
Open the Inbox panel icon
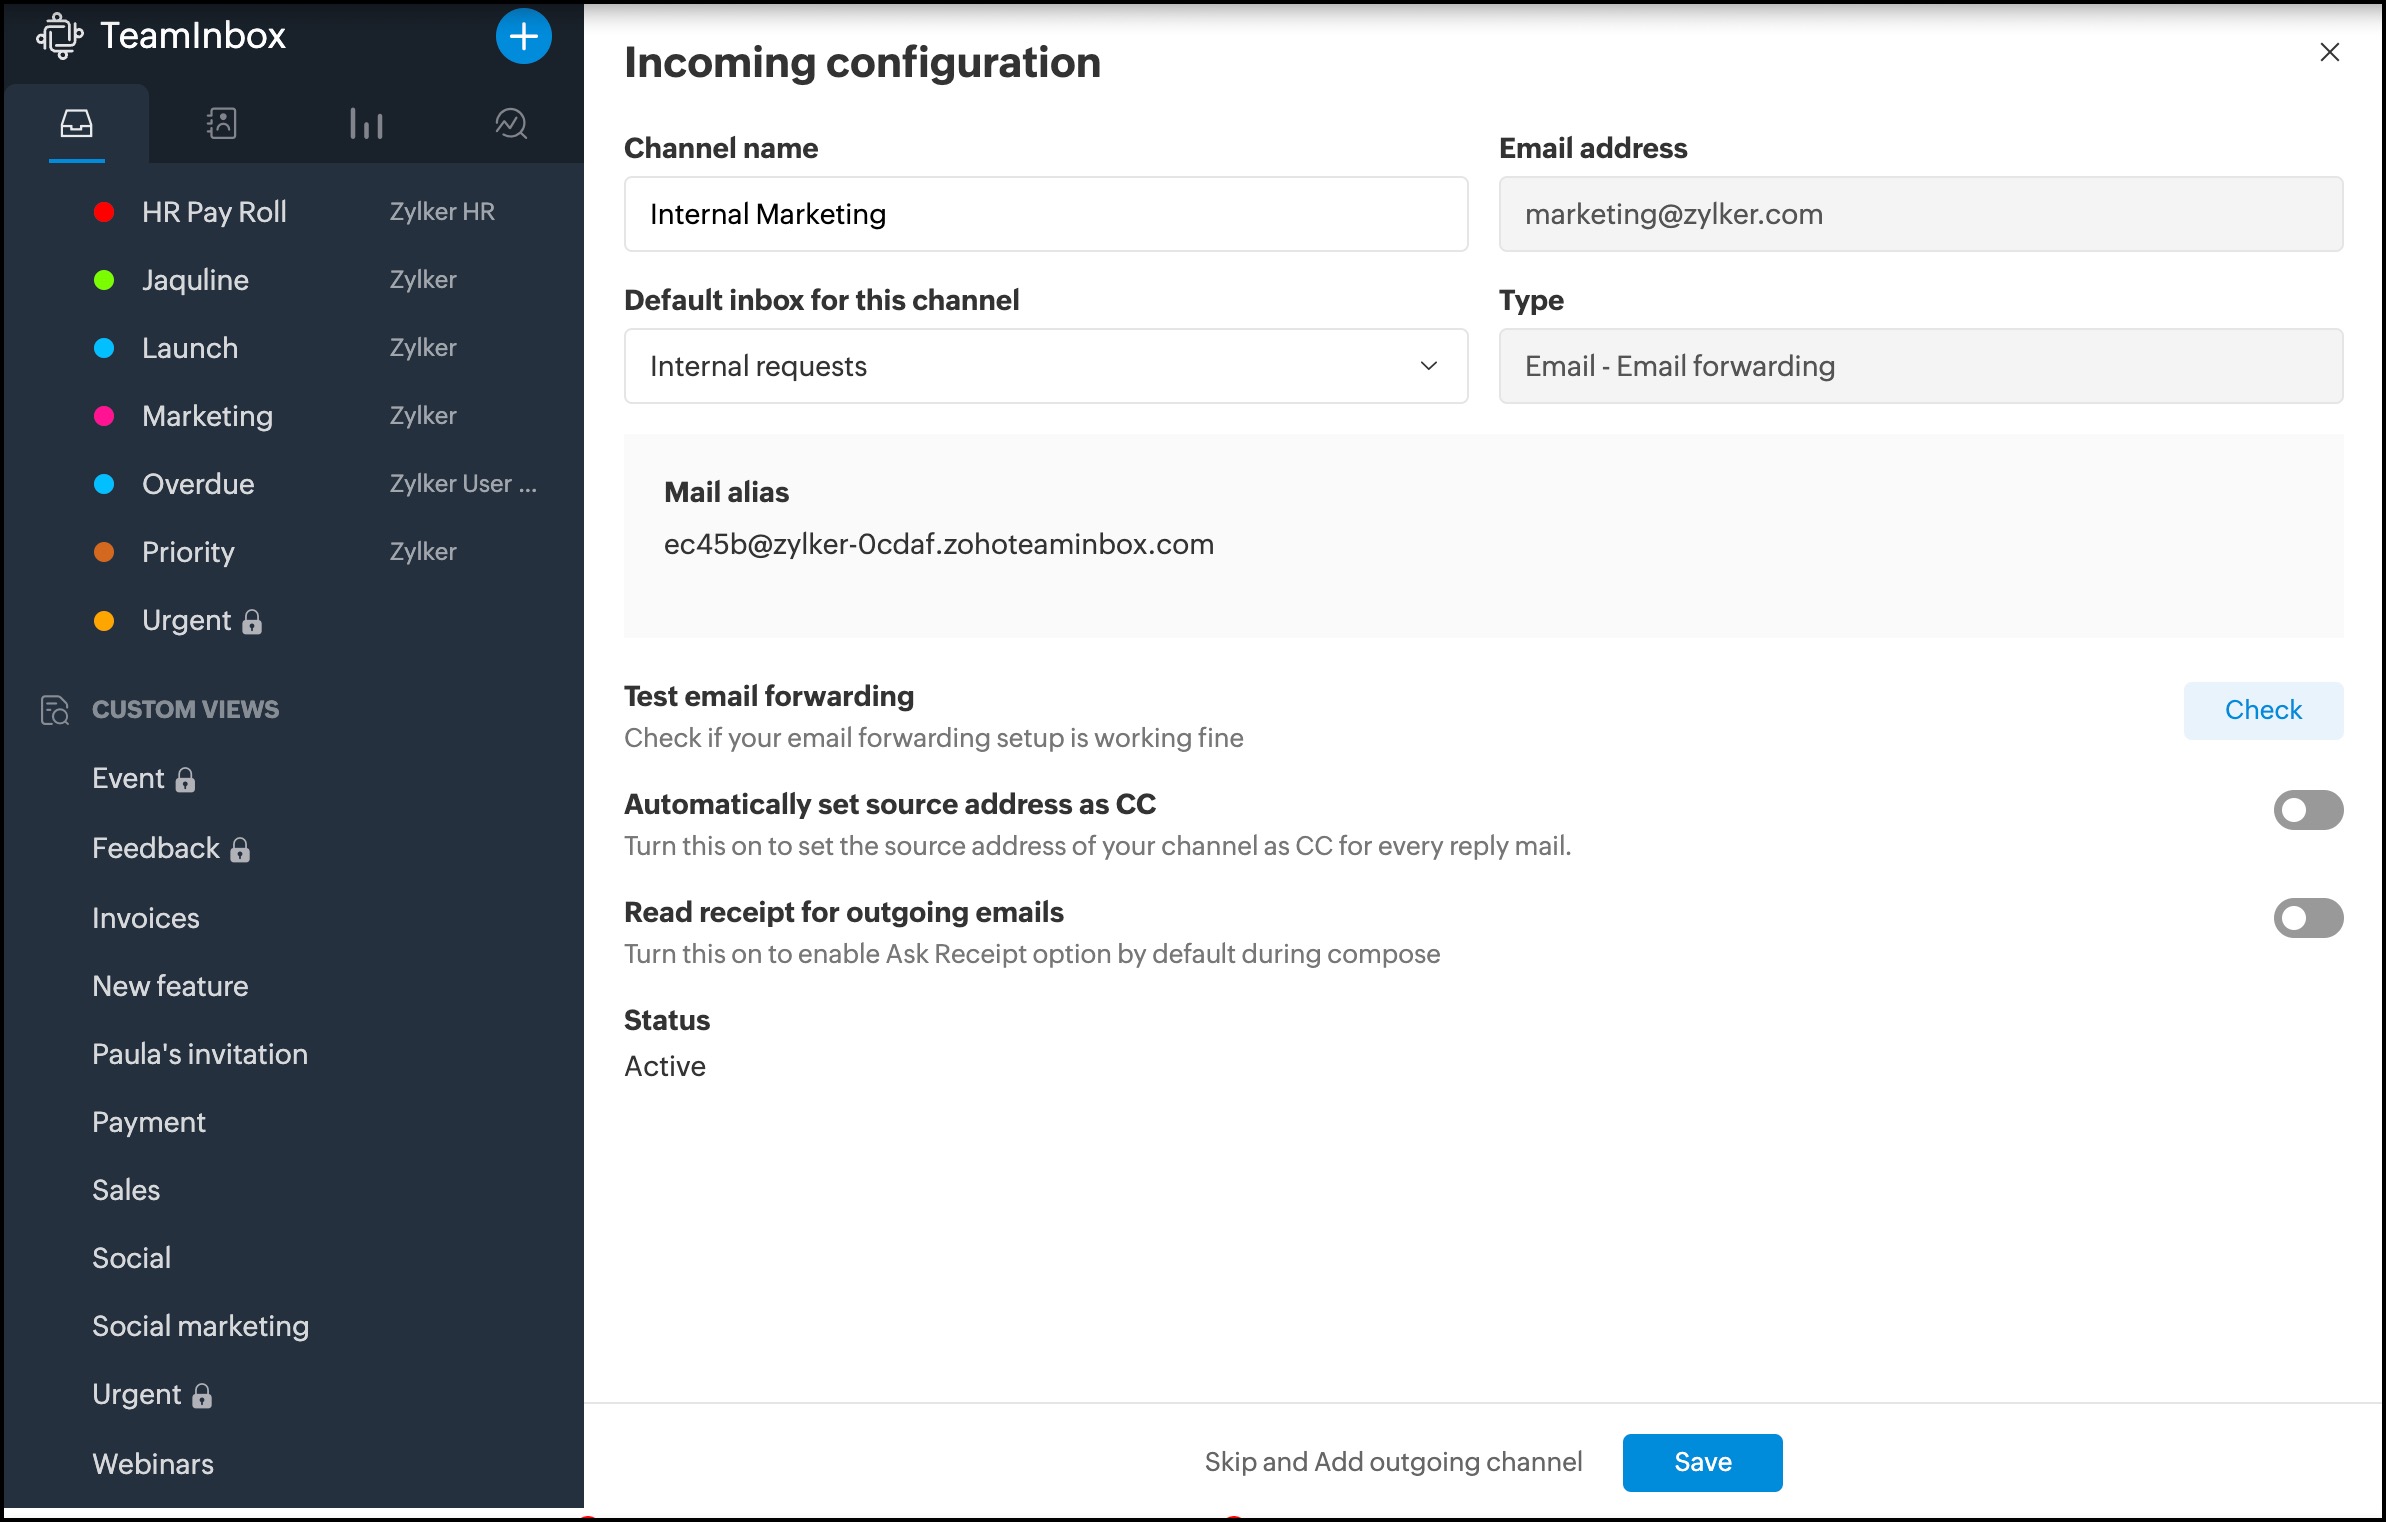click(76, 122)
